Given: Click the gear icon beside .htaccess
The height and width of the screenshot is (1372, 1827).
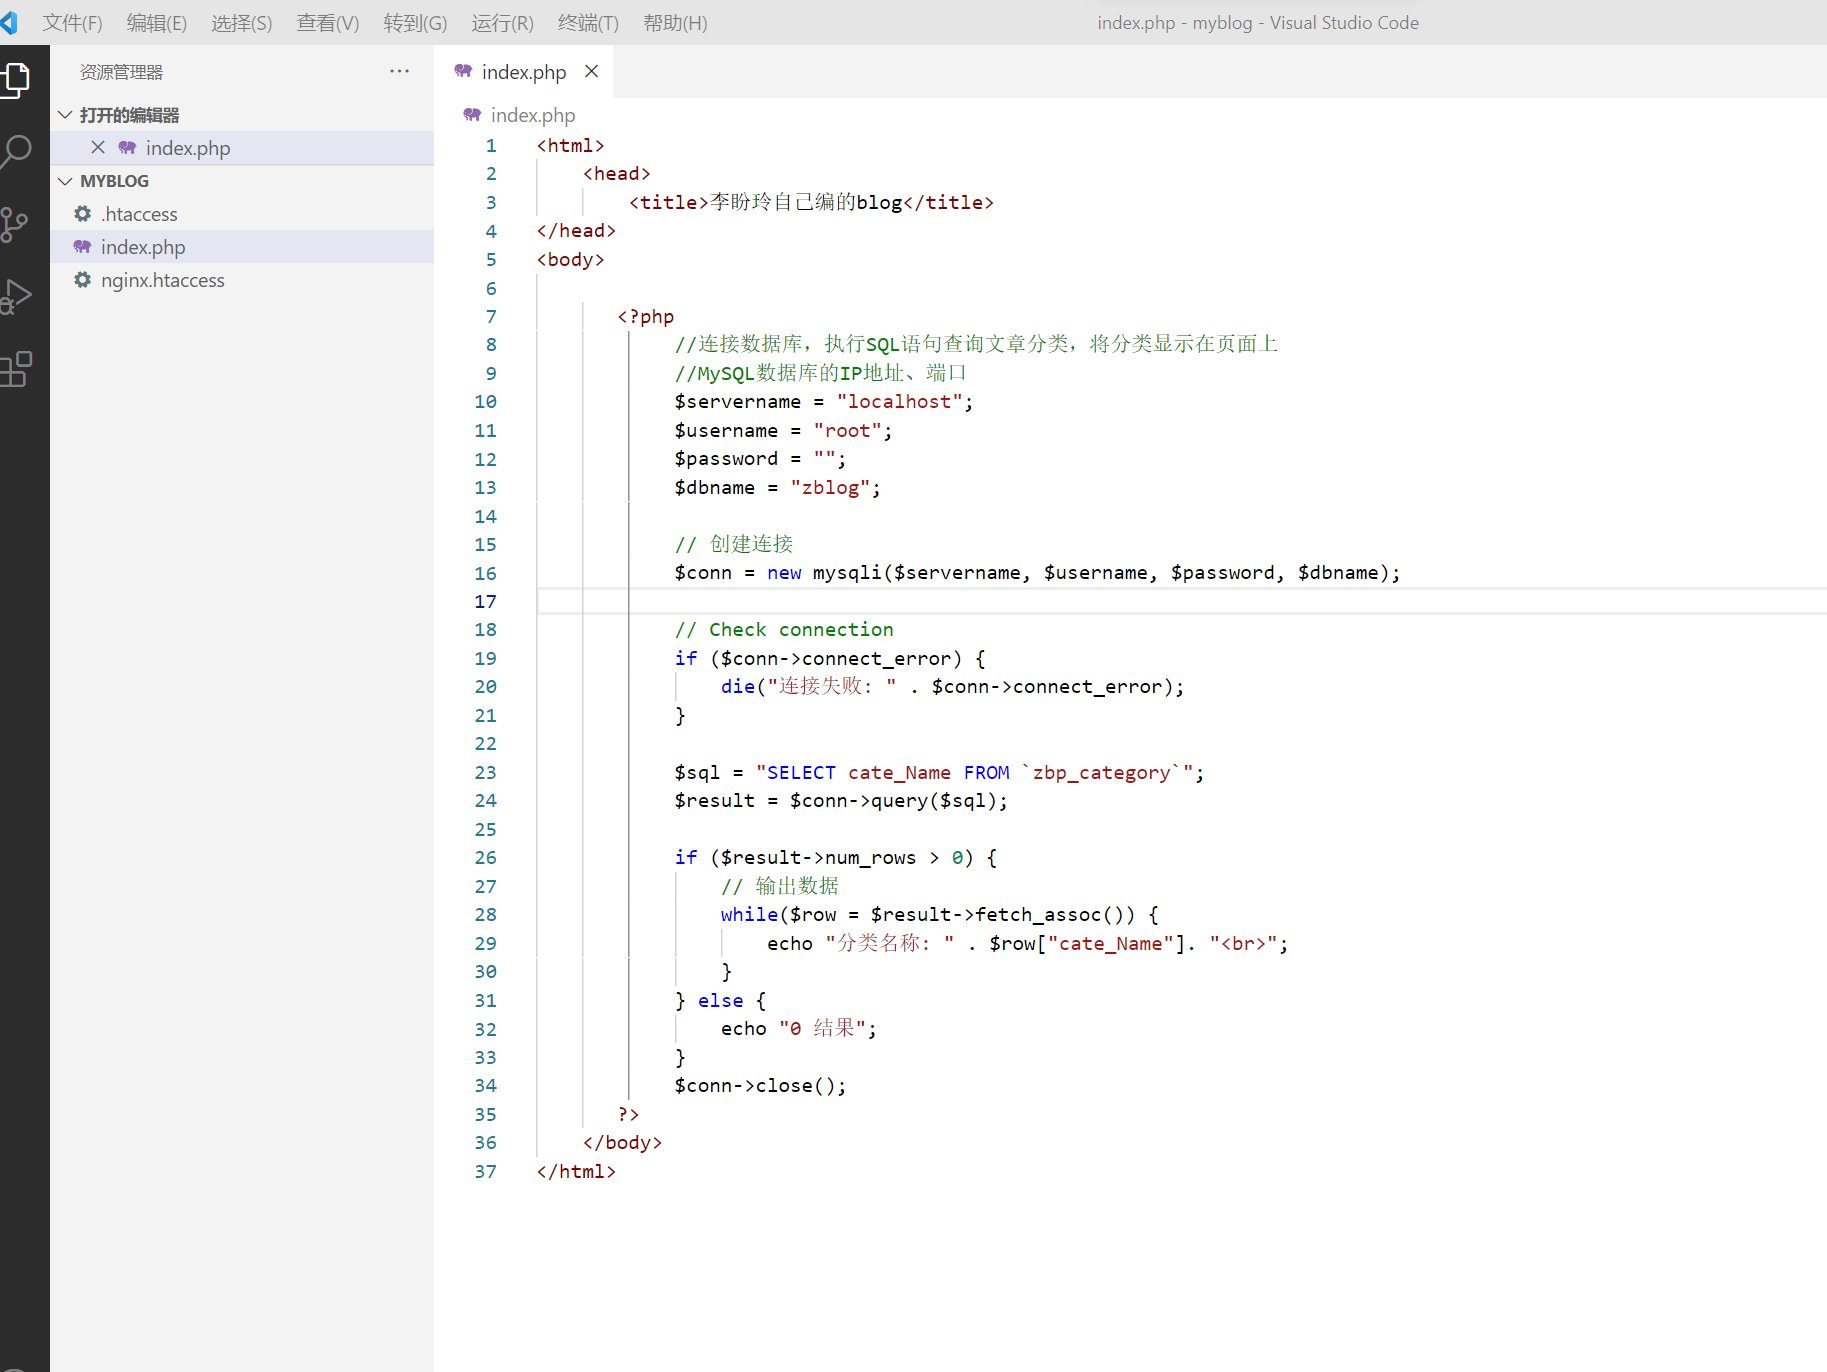Looking at the screenshot, I should click(x=83, y=213).
